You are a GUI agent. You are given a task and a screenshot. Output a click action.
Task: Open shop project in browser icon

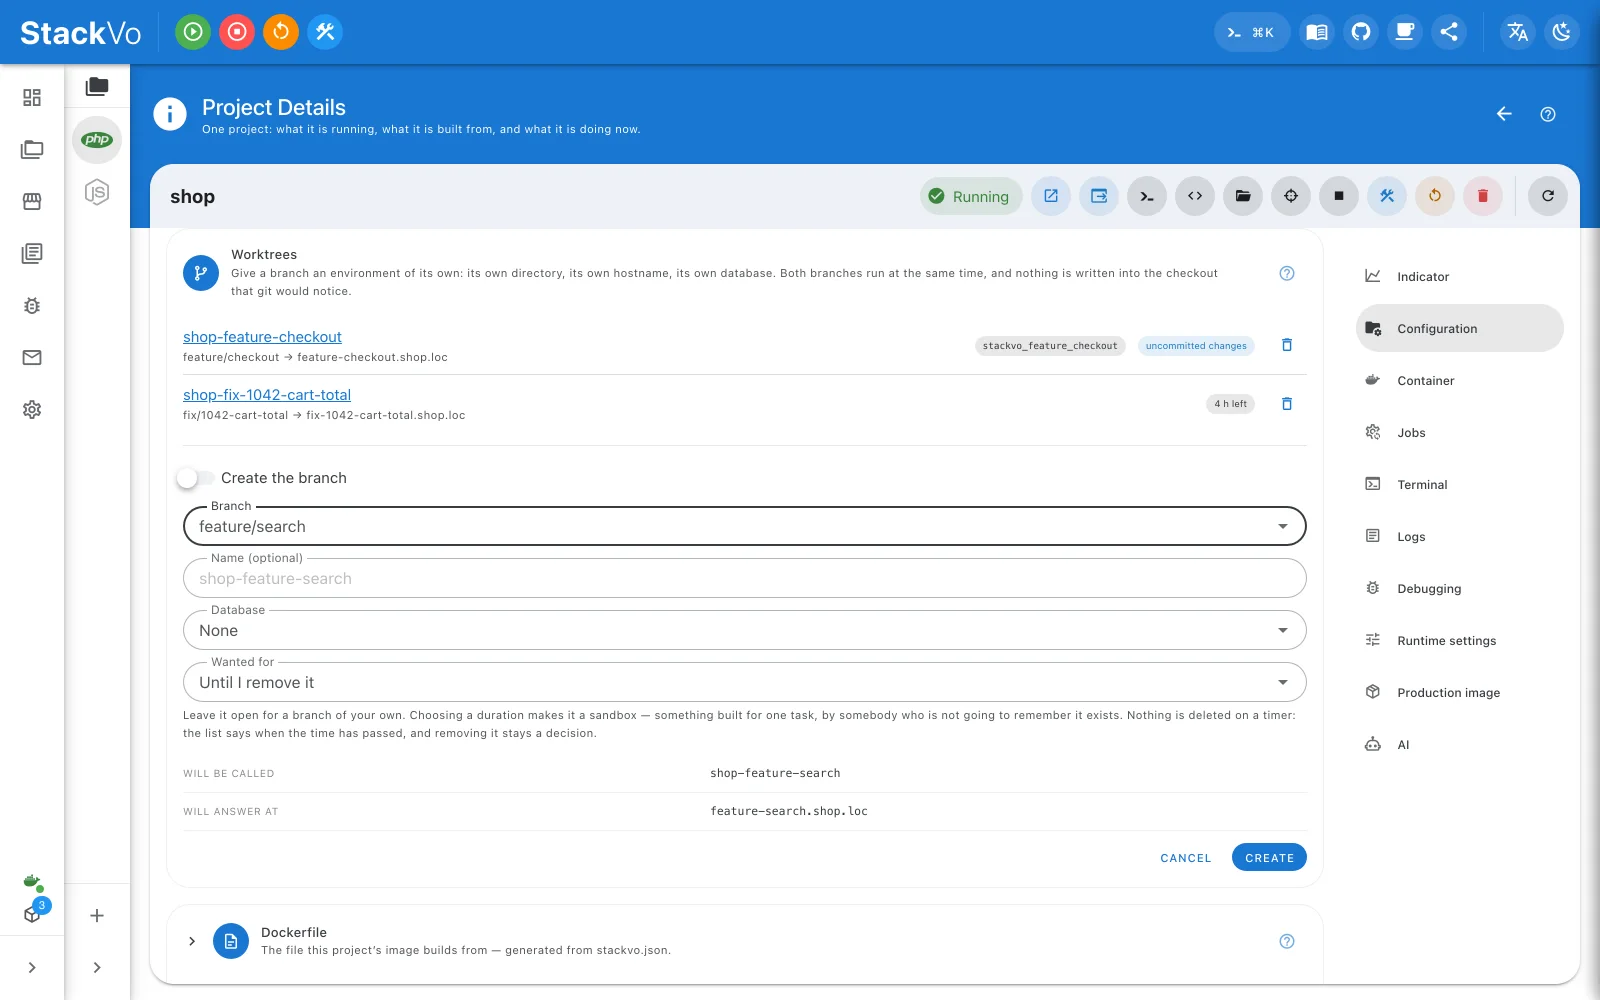tap(1051, 196)
